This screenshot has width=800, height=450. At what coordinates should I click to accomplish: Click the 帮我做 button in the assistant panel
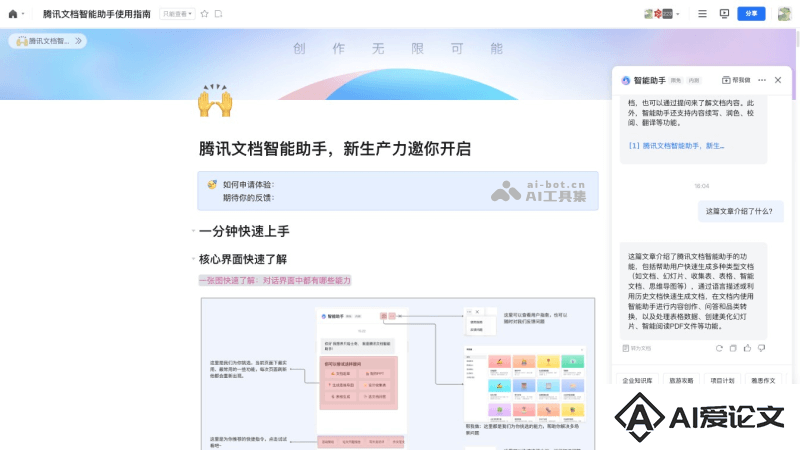pyautogui.click(x=736, y=80)
